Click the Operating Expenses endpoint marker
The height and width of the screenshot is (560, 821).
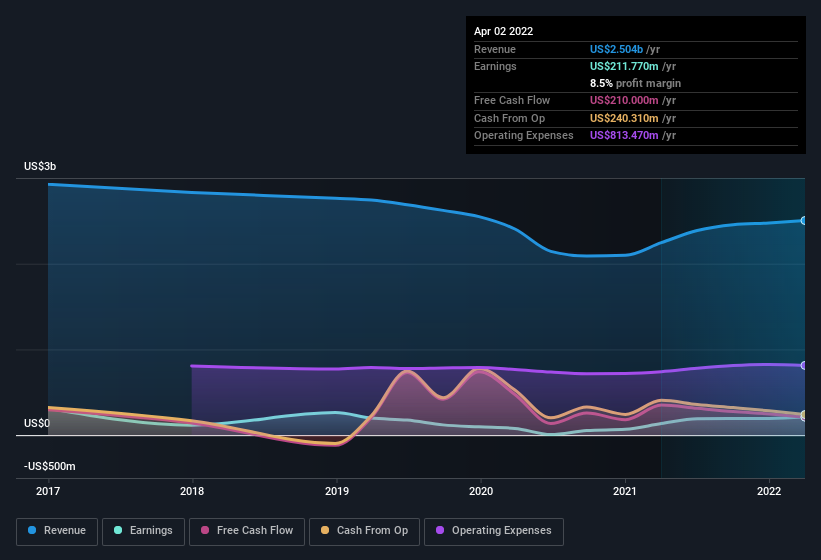pyautogui.click(x=804, y=365)
